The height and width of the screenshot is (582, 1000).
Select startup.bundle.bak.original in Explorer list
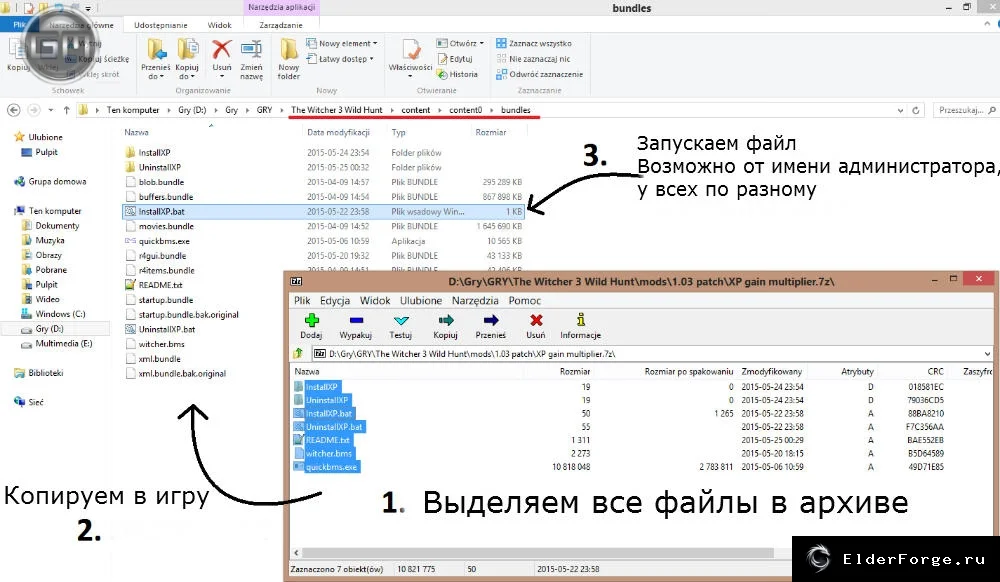coord(188,314)
